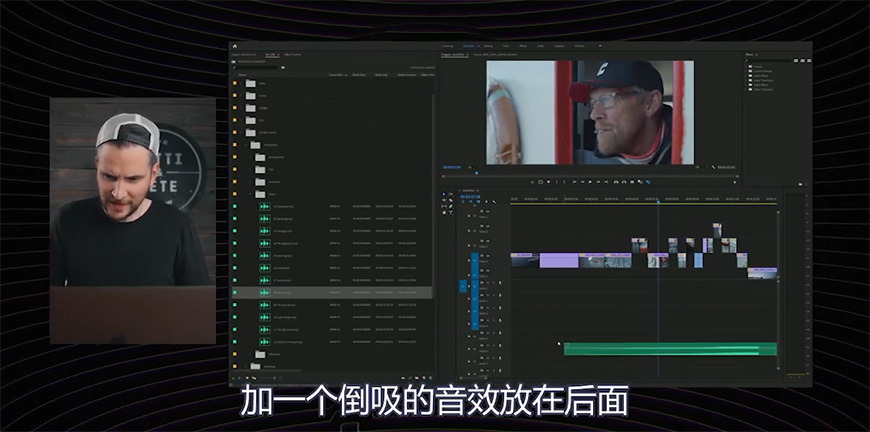Expand the Video Effects folder

coord(746,85)
